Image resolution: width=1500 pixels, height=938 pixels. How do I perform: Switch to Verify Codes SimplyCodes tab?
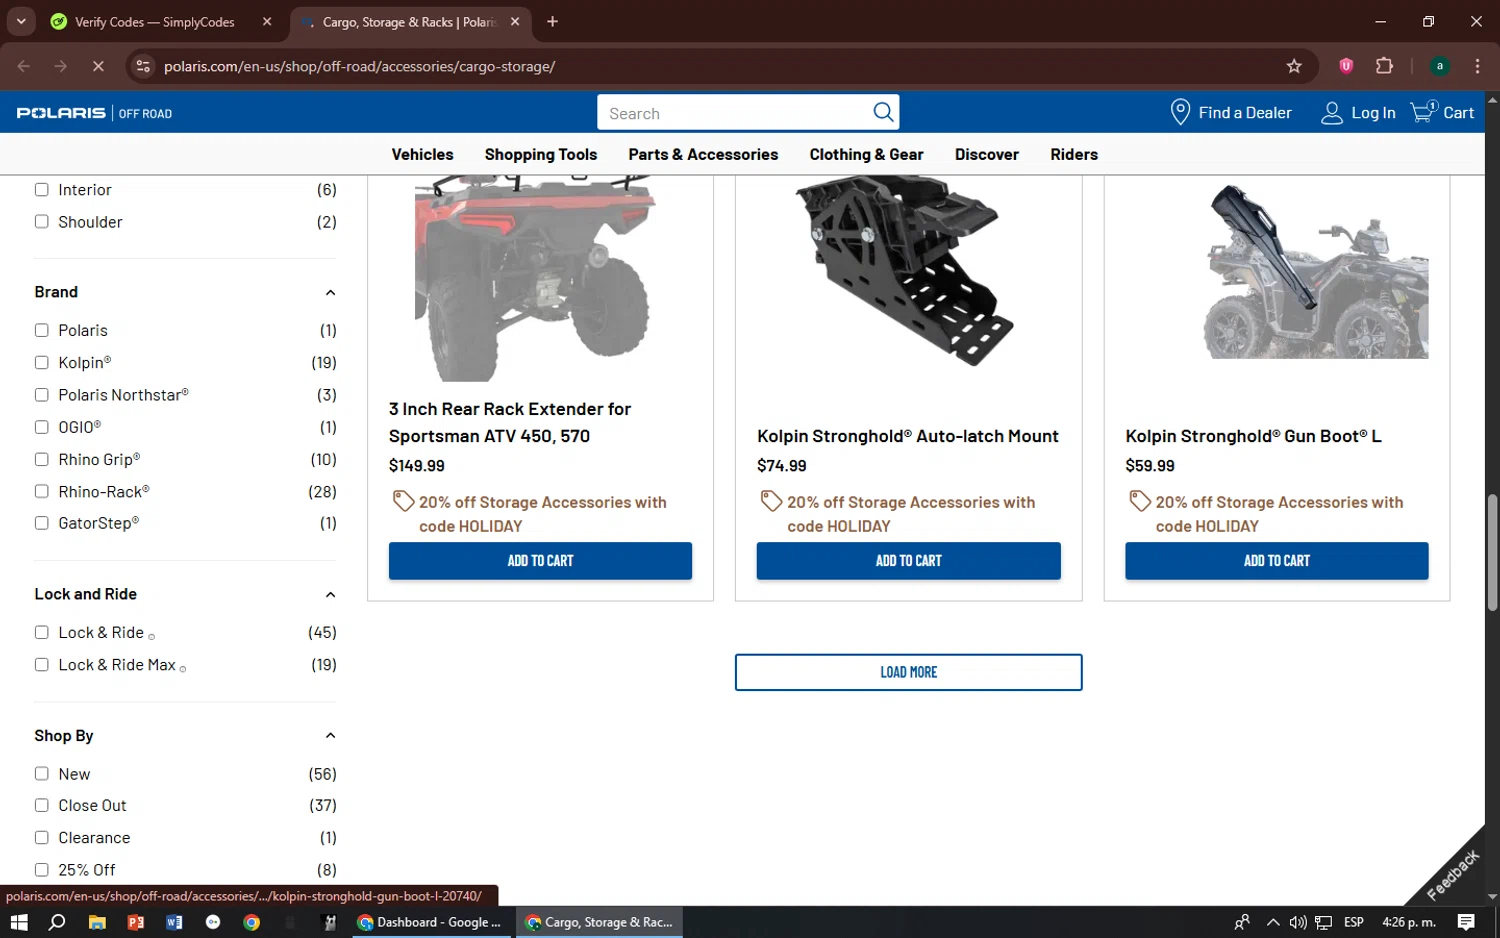(x=154, y=21)
